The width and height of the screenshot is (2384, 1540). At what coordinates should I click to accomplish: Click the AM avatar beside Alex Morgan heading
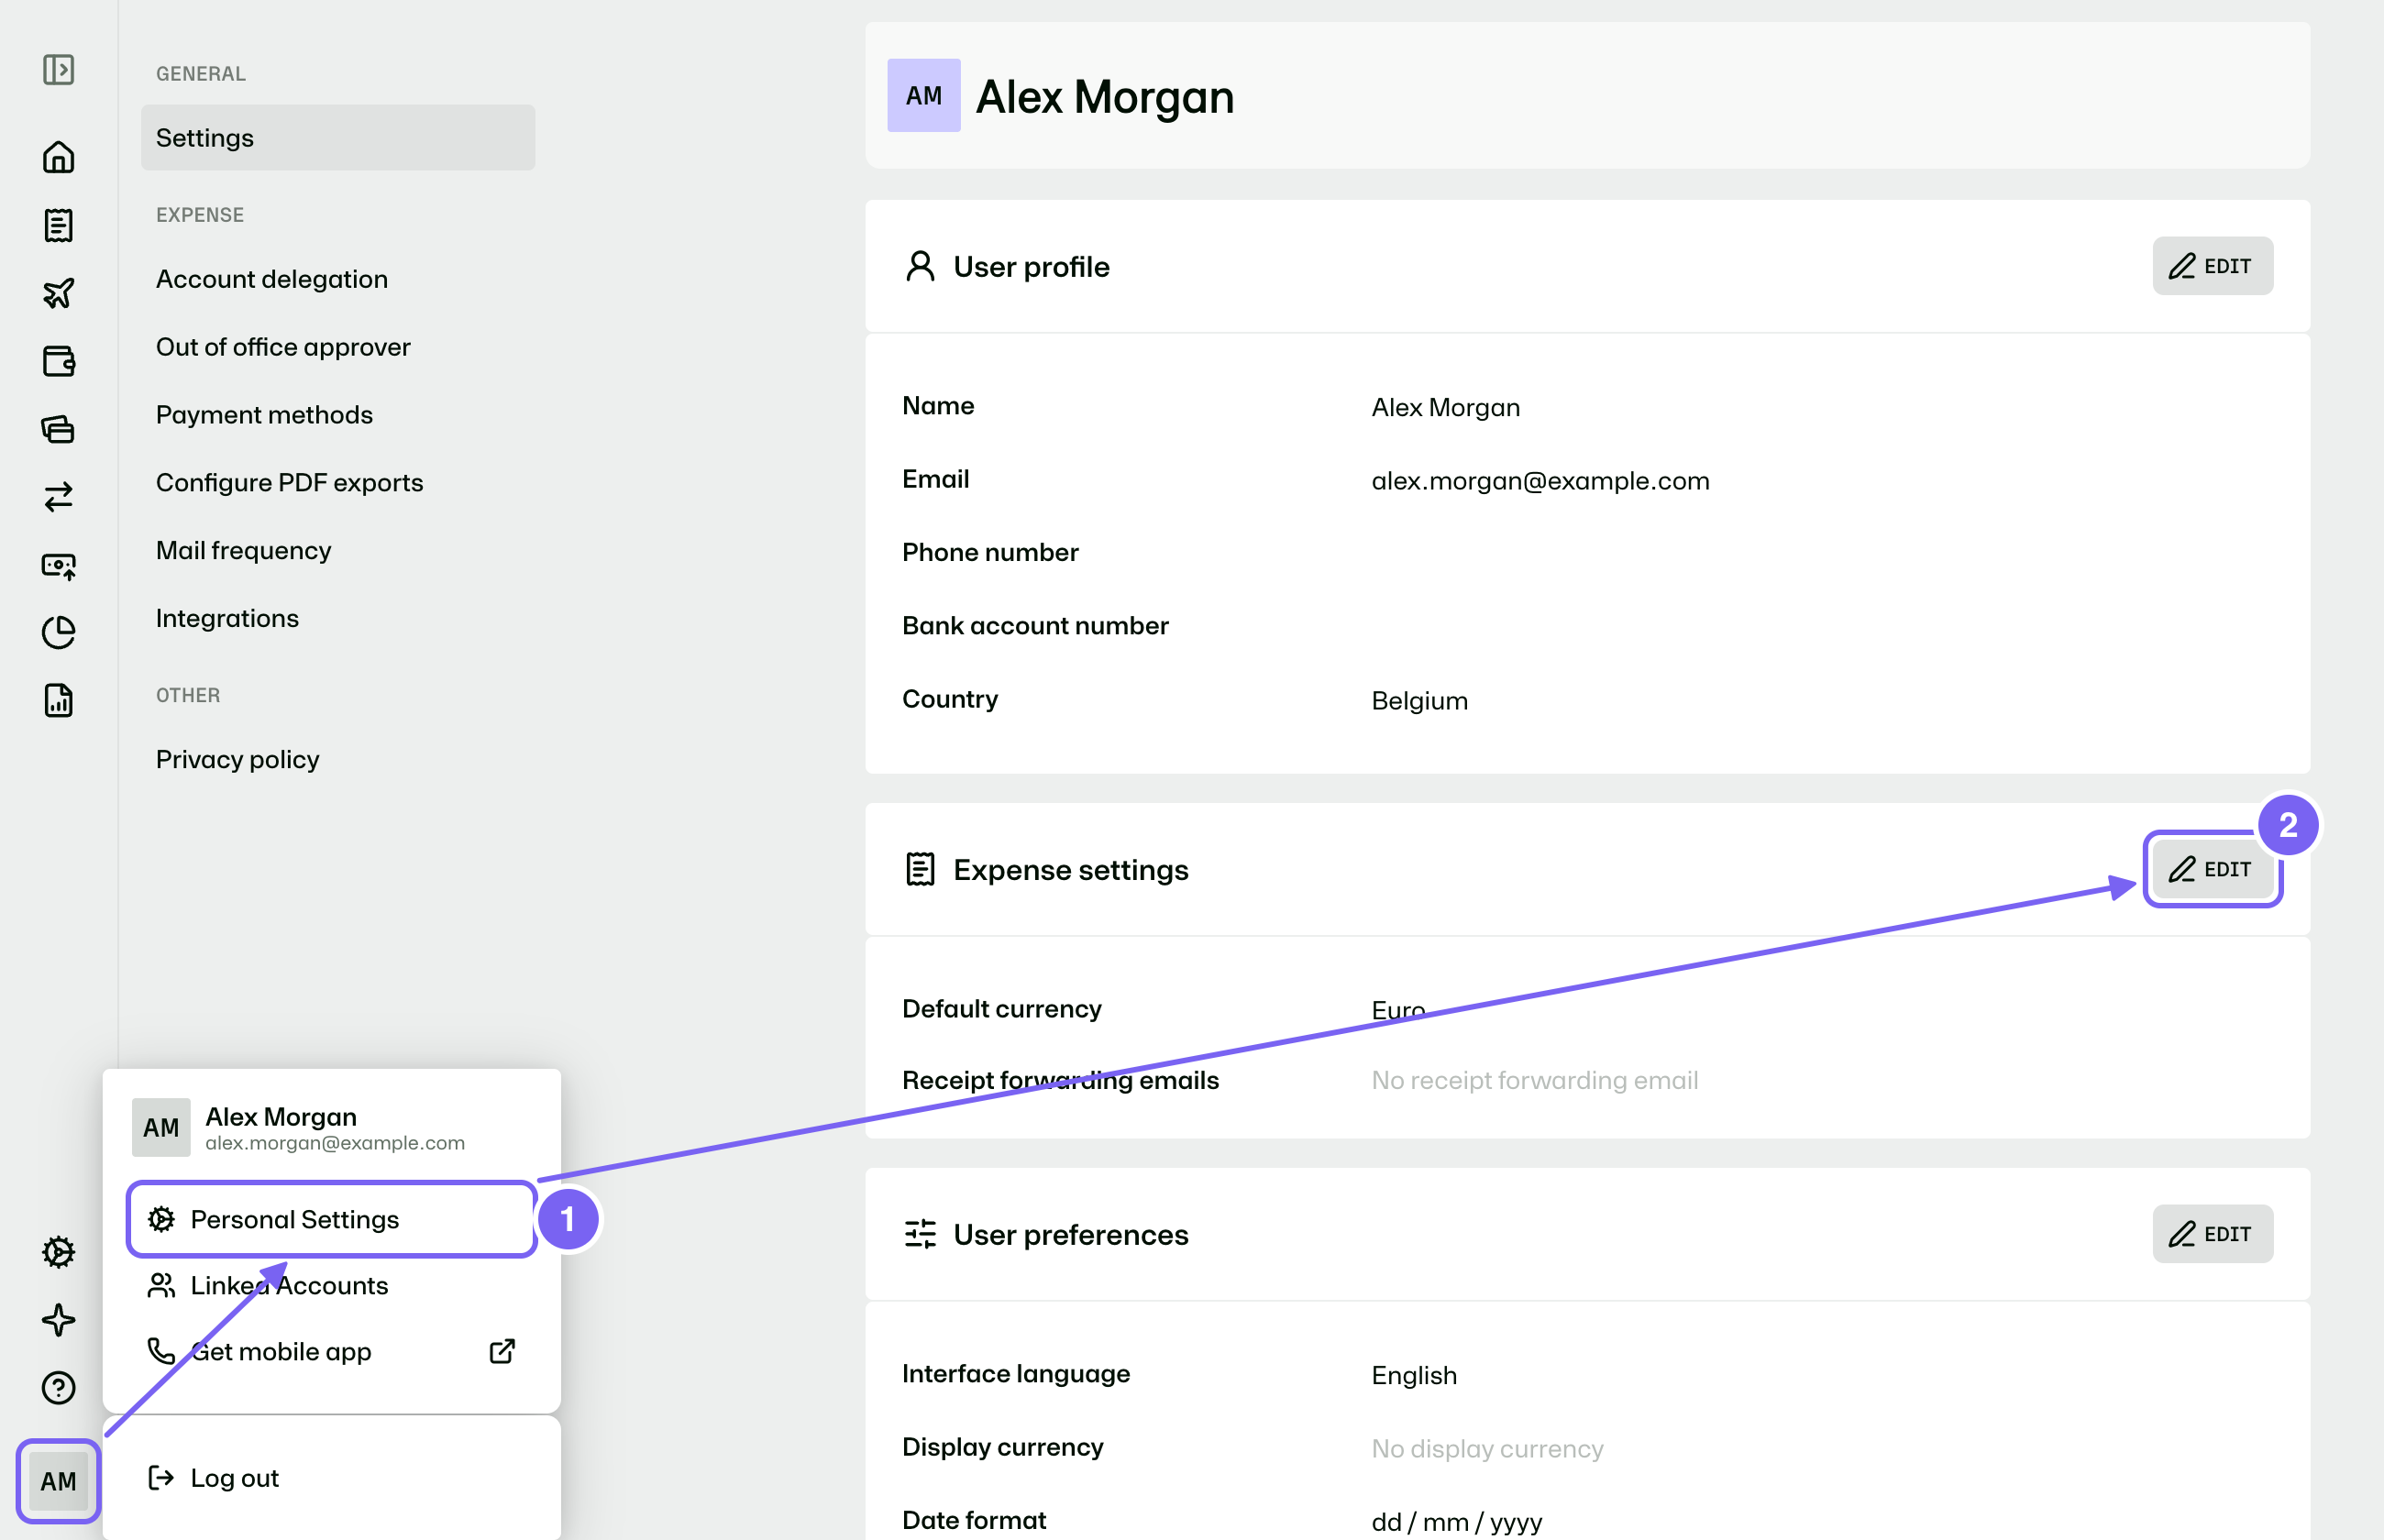pos(924,95)
